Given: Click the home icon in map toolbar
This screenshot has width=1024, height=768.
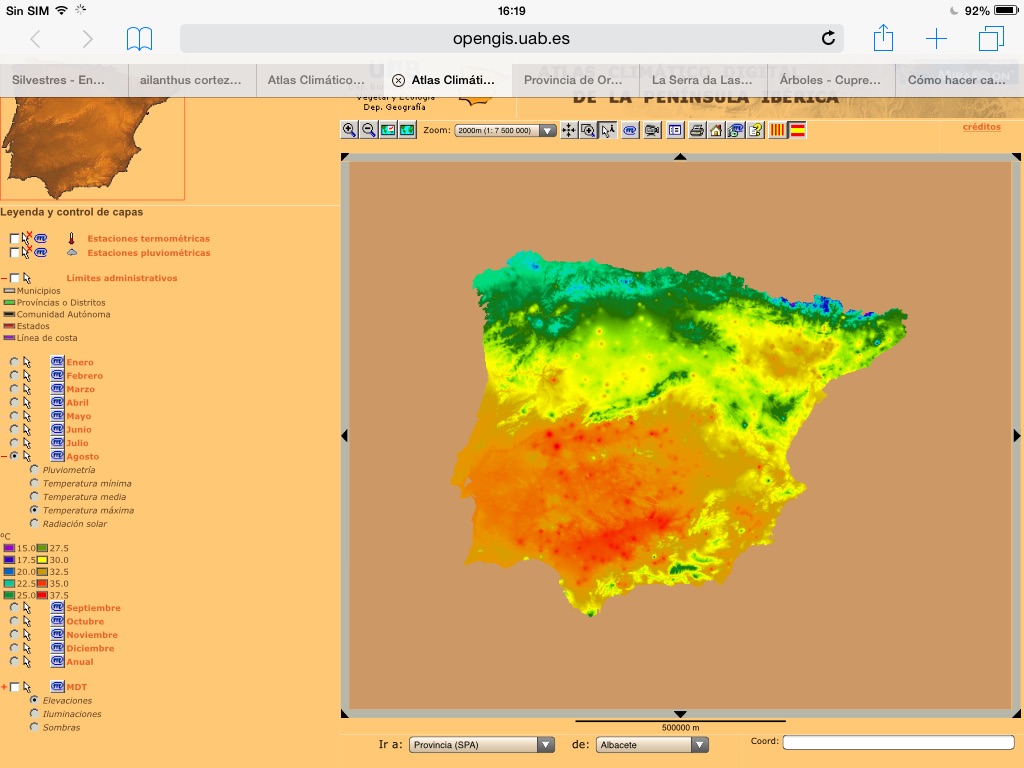Looking at the screenshot, I should coord(716,130).
